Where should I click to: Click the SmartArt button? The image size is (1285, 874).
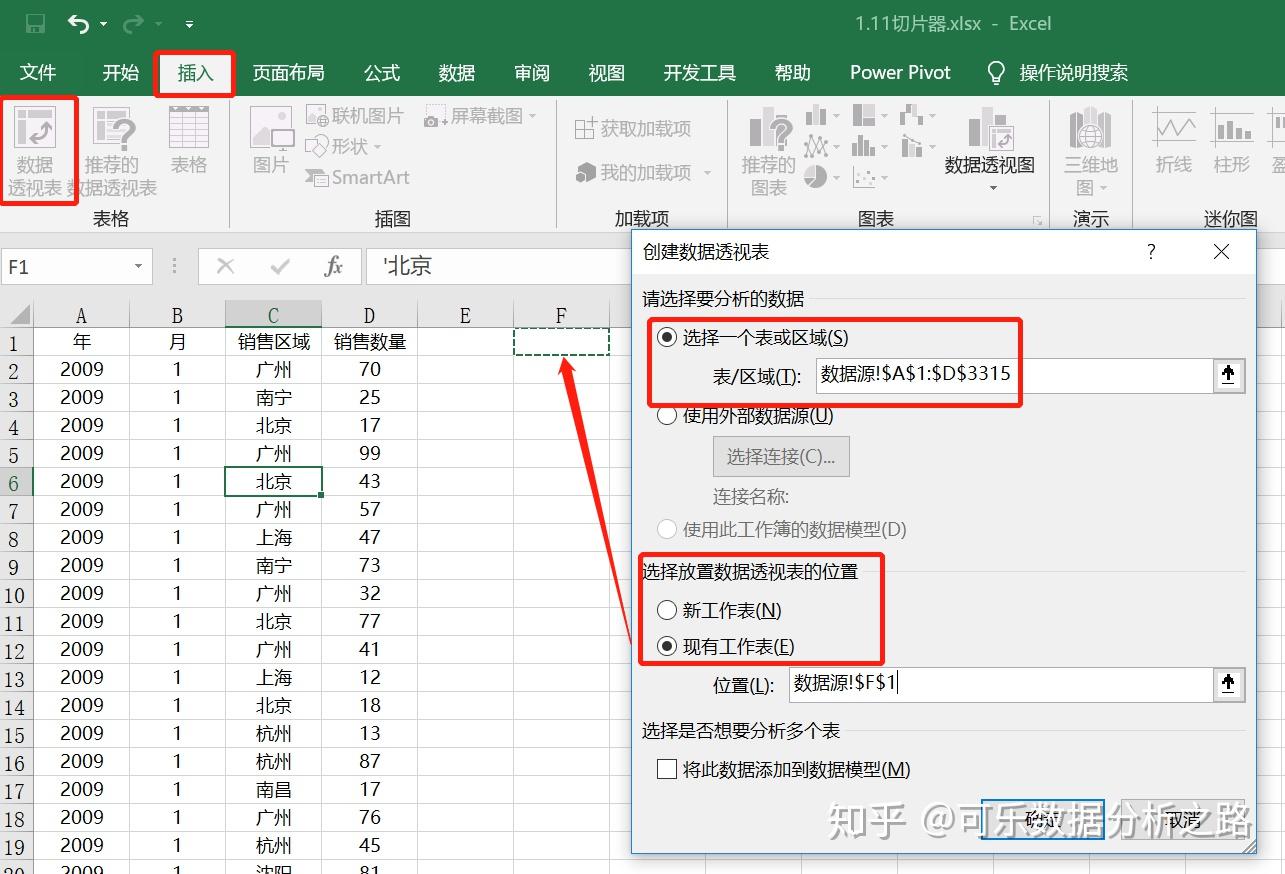tap(358, 177)
